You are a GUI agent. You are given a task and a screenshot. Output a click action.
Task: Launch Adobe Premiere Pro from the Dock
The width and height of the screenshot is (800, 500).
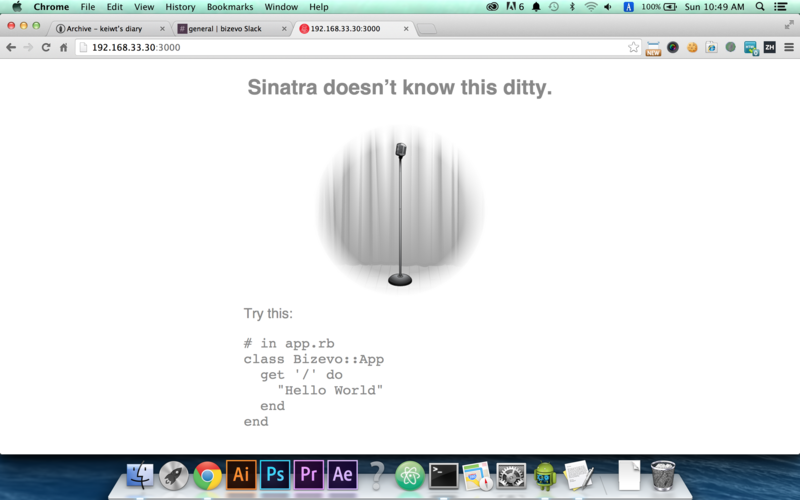(309, 475)
